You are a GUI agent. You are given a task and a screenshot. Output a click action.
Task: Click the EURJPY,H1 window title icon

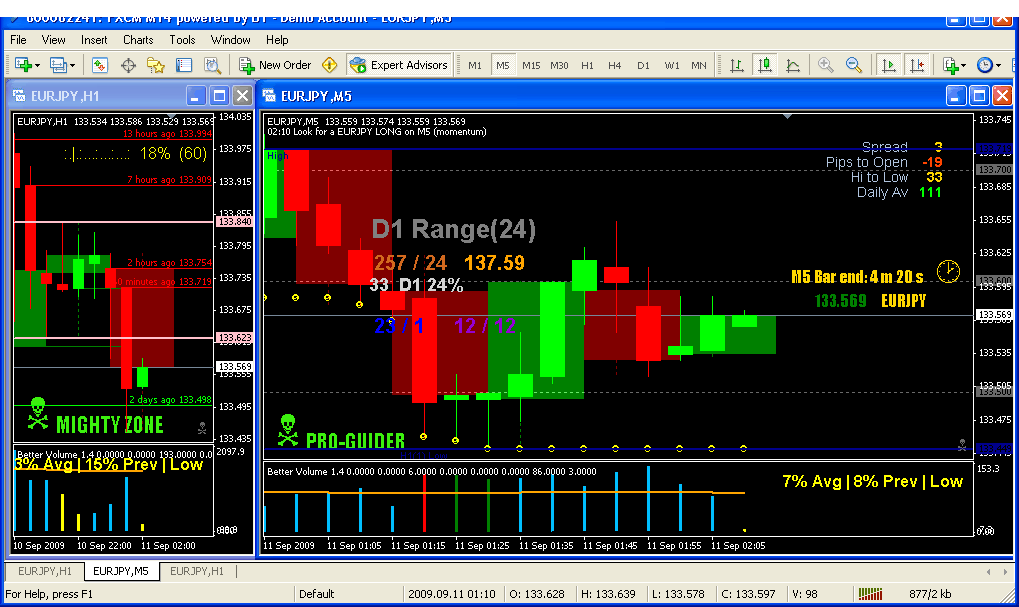(x=19, y=96)
